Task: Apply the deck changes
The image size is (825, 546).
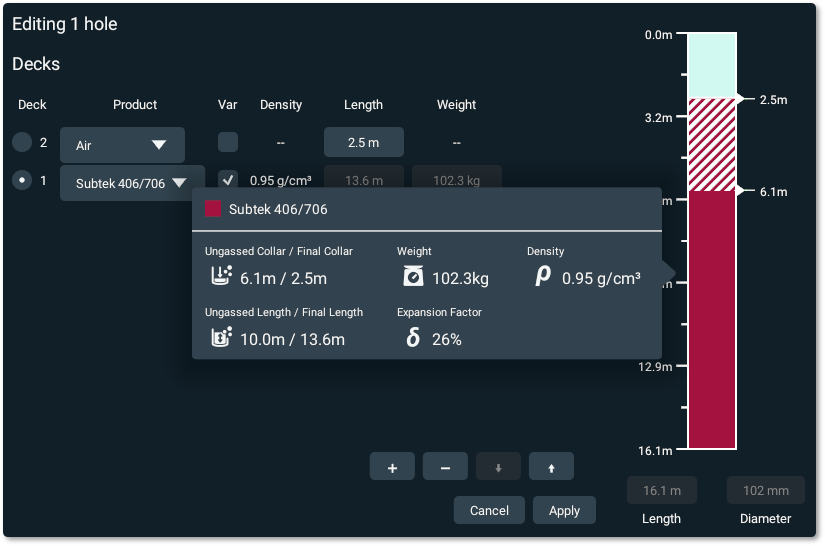Action: [564, 510]
